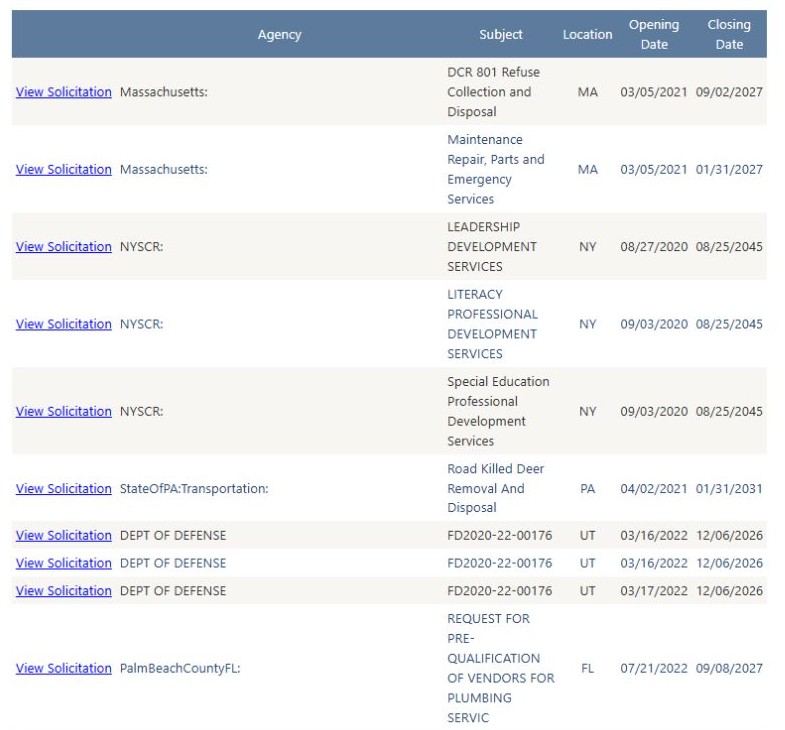Select the 'LITERACY PROFESSIONAL DEVELOPMENT SERVICES' subject

pos(493,324)
